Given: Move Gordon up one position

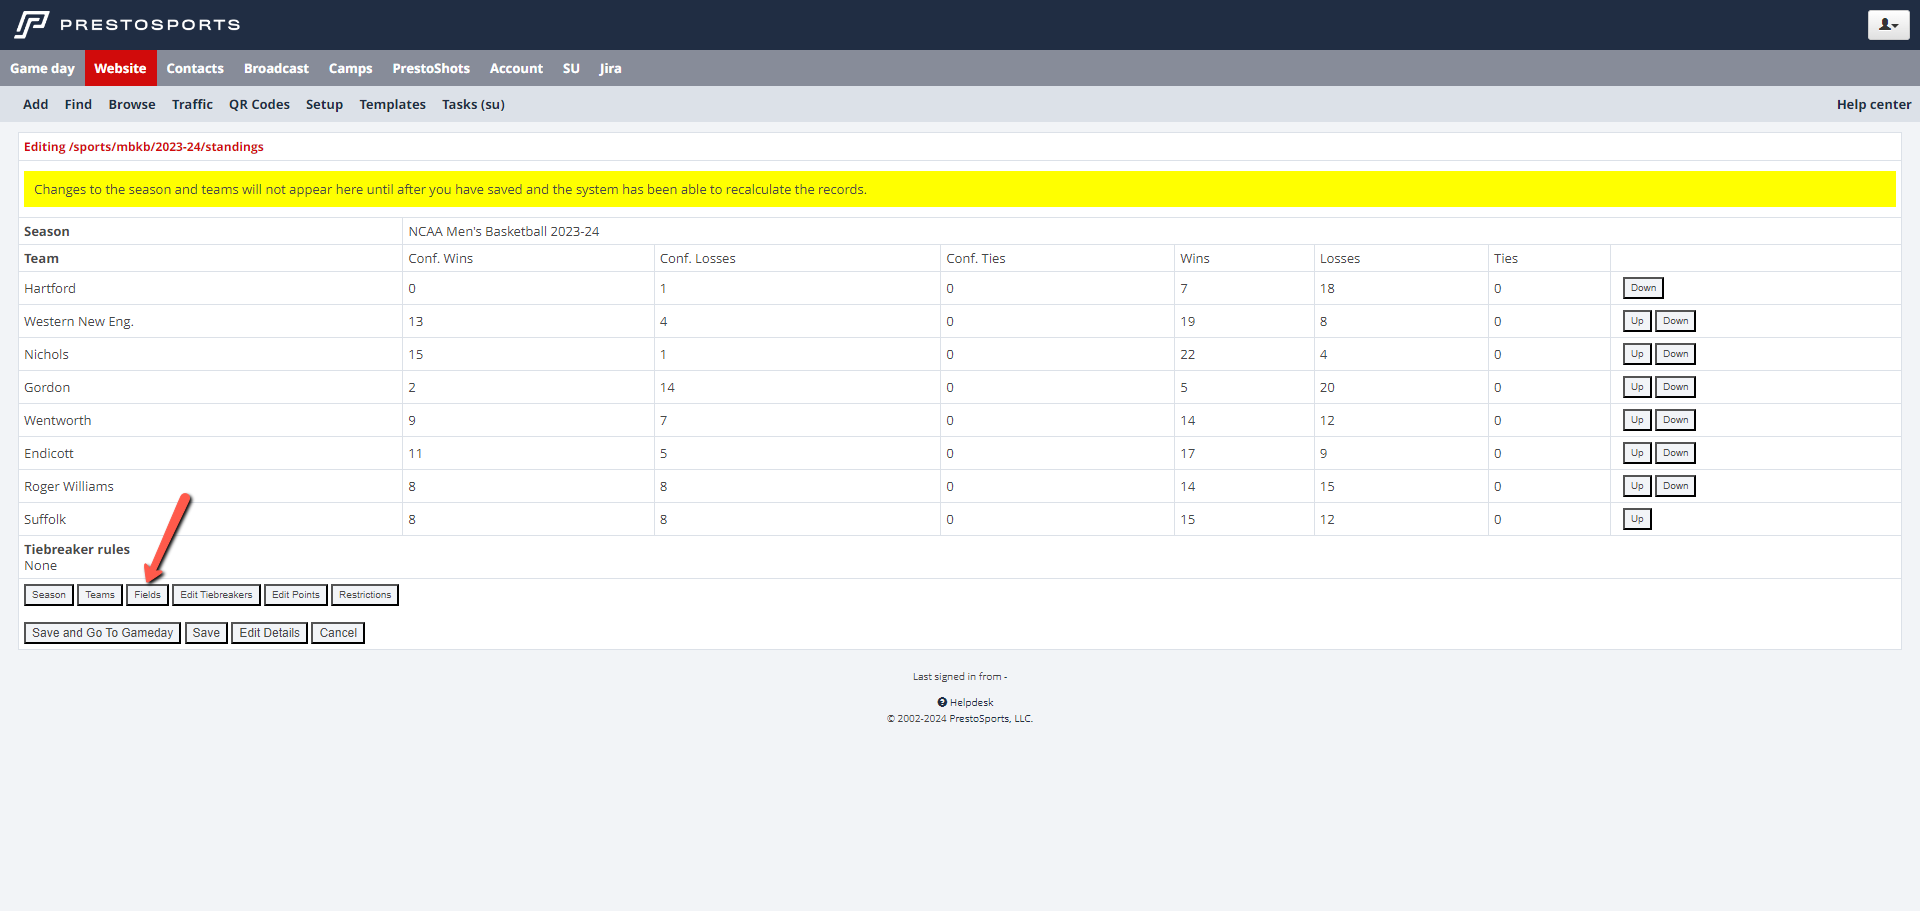Looking at the screenshot, I should [1636, 387].
